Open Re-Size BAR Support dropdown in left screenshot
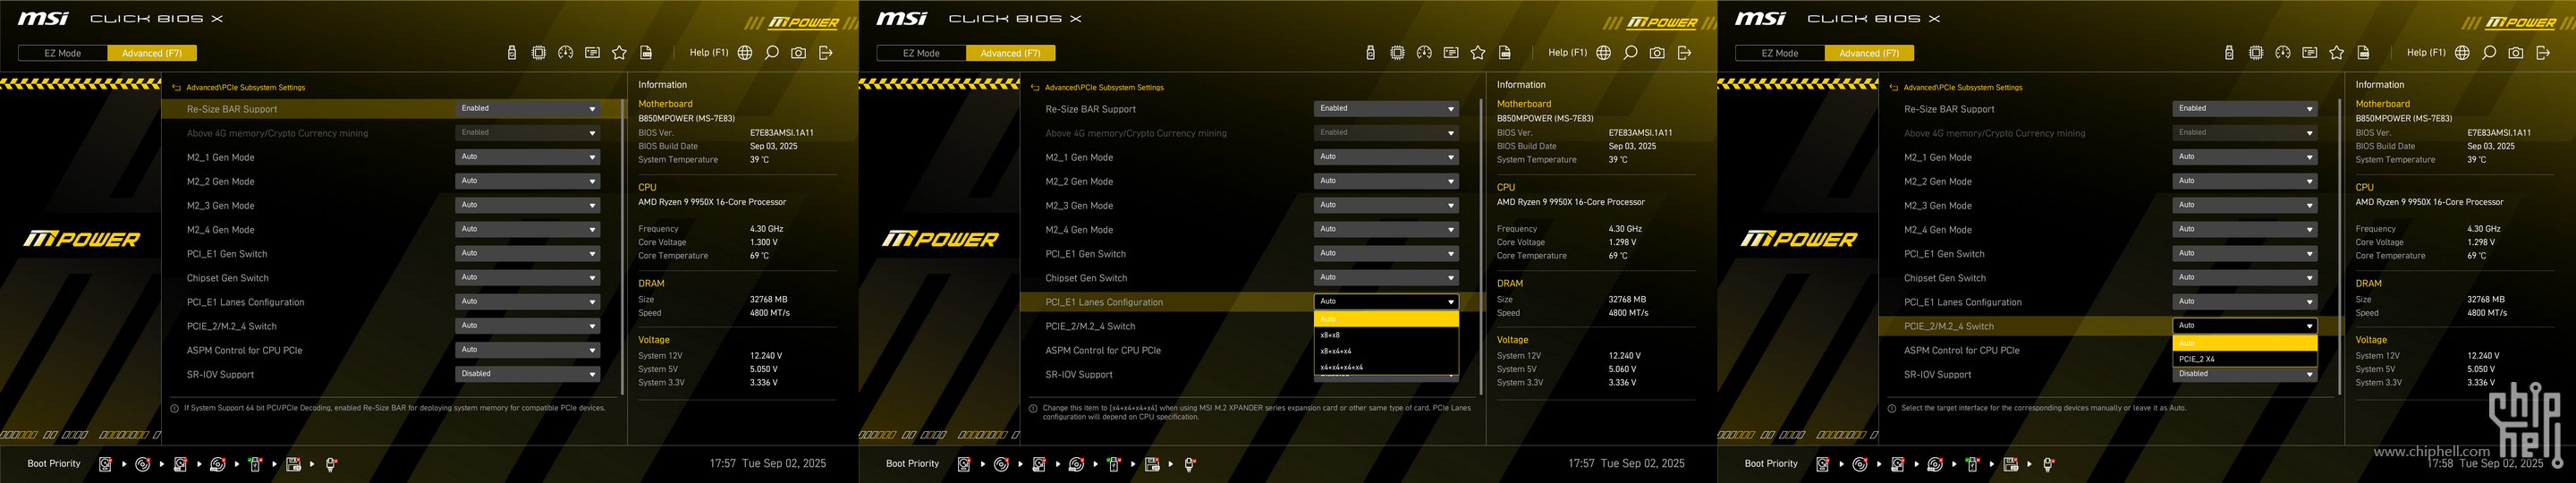The height and width of the screenshot is (483, 2576). [528, 109]
